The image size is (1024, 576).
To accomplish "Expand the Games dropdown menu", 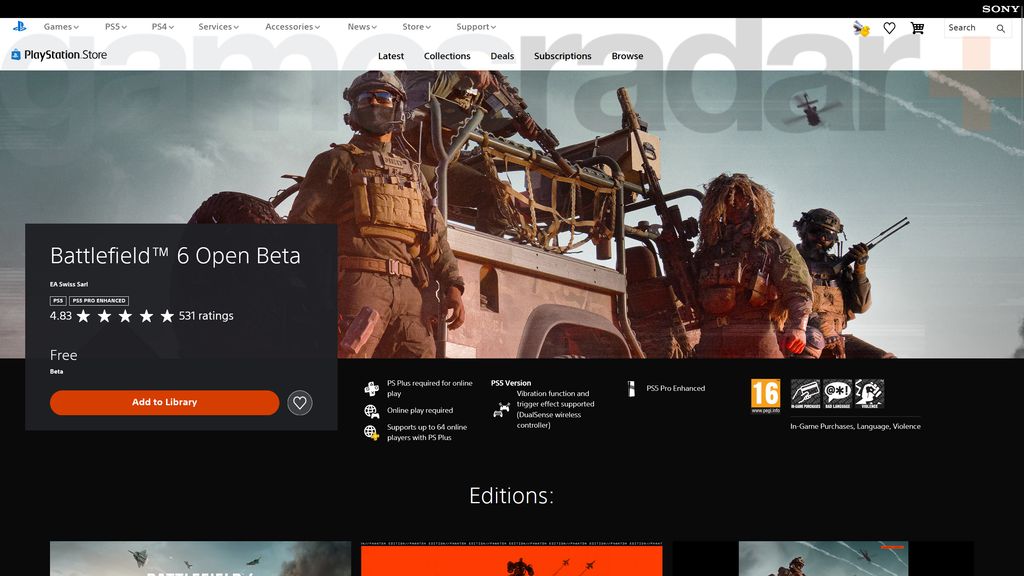I will 59,27.
